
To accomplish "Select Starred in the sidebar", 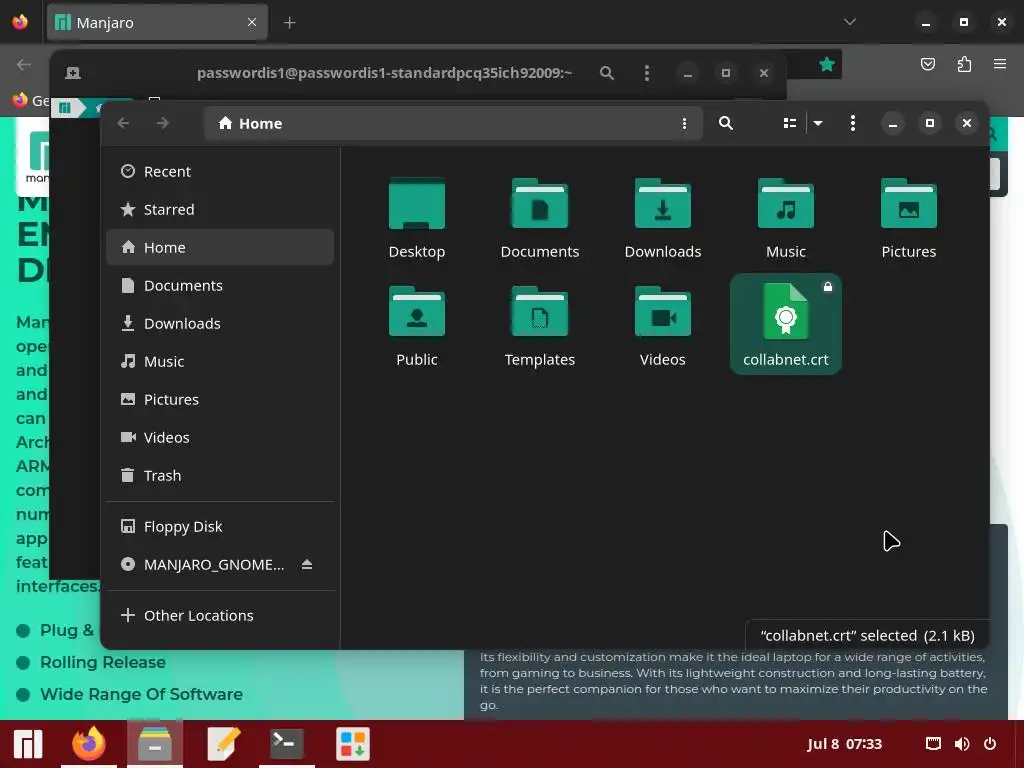I will pyautogui.click(x=220, y=210).
